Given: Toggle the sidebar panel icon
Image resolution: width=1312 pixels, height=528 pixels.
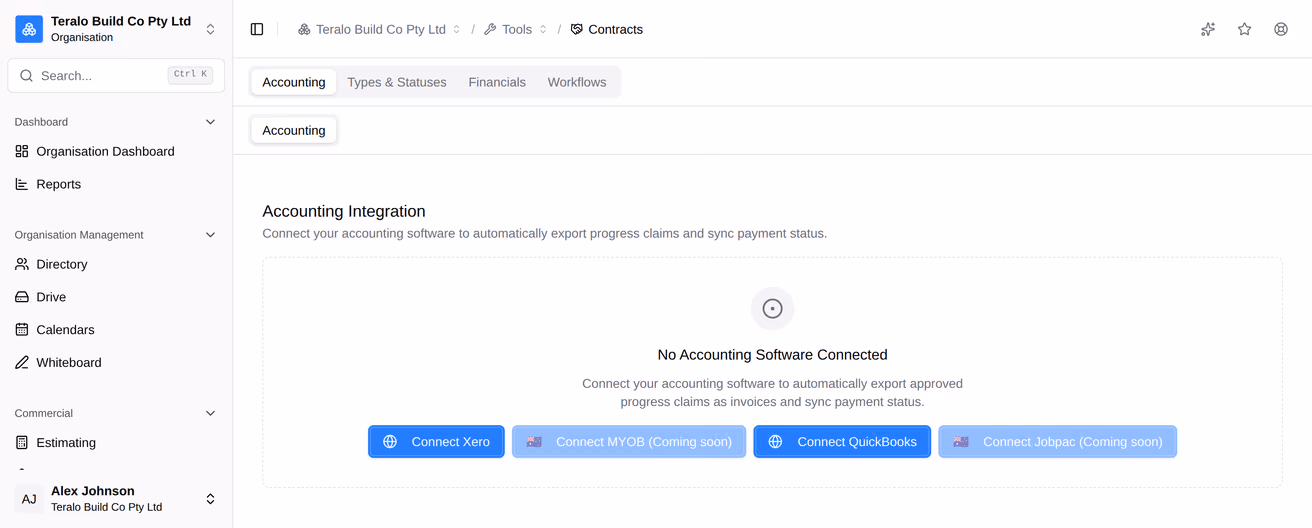Looking at the screenshot, I should 257,29.
